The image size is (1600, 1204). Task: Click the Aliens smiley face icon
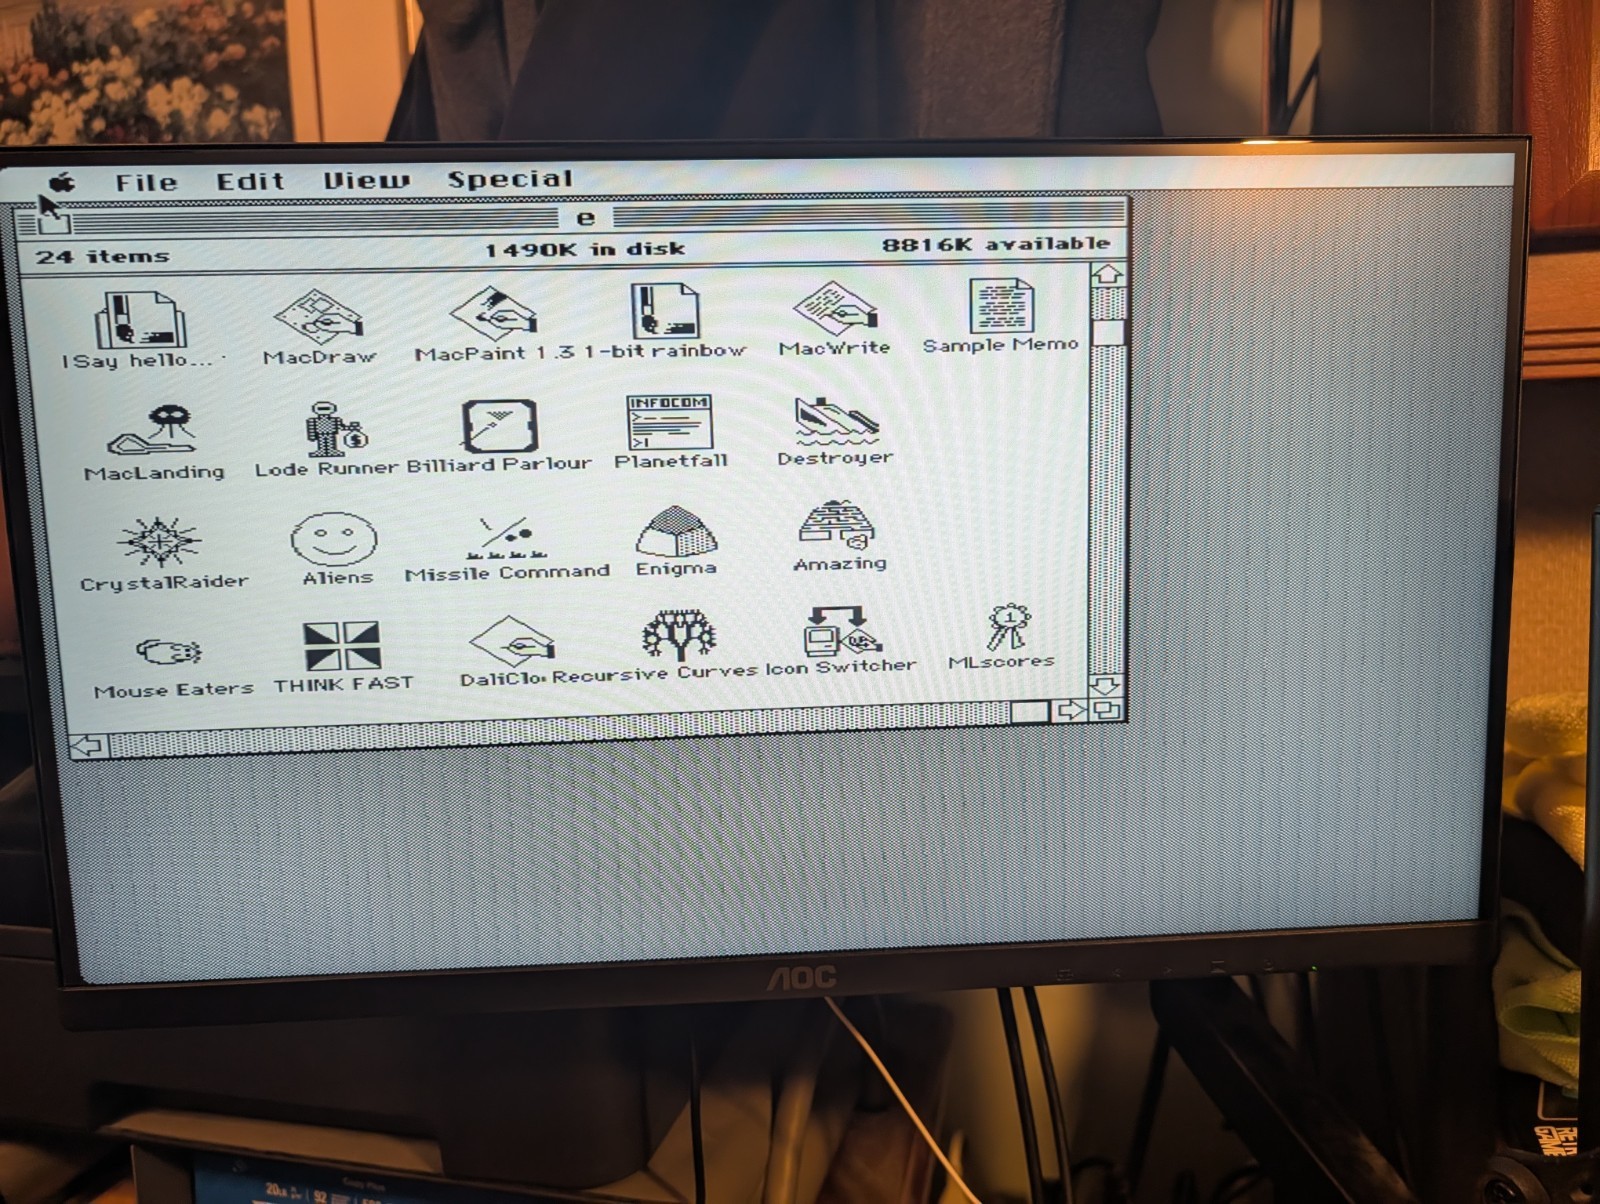coord(334,540)
